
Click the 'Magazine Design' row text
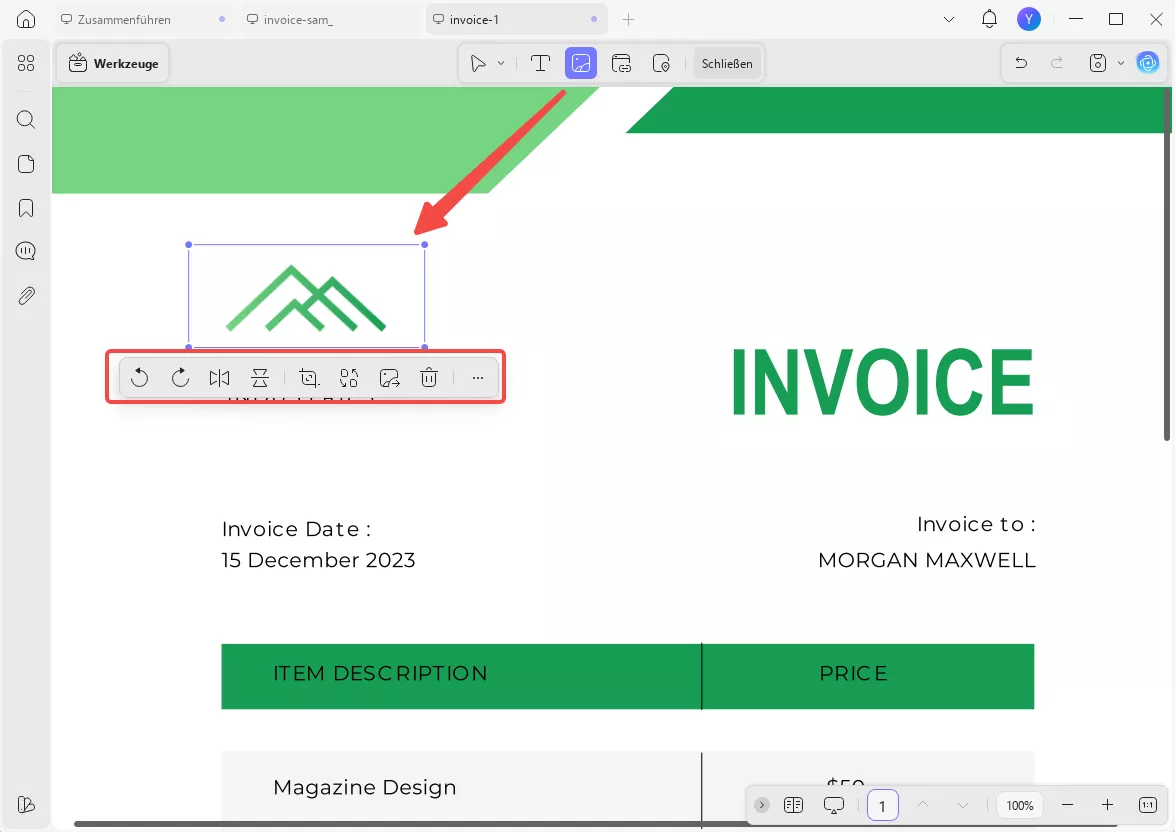[365, 787]
